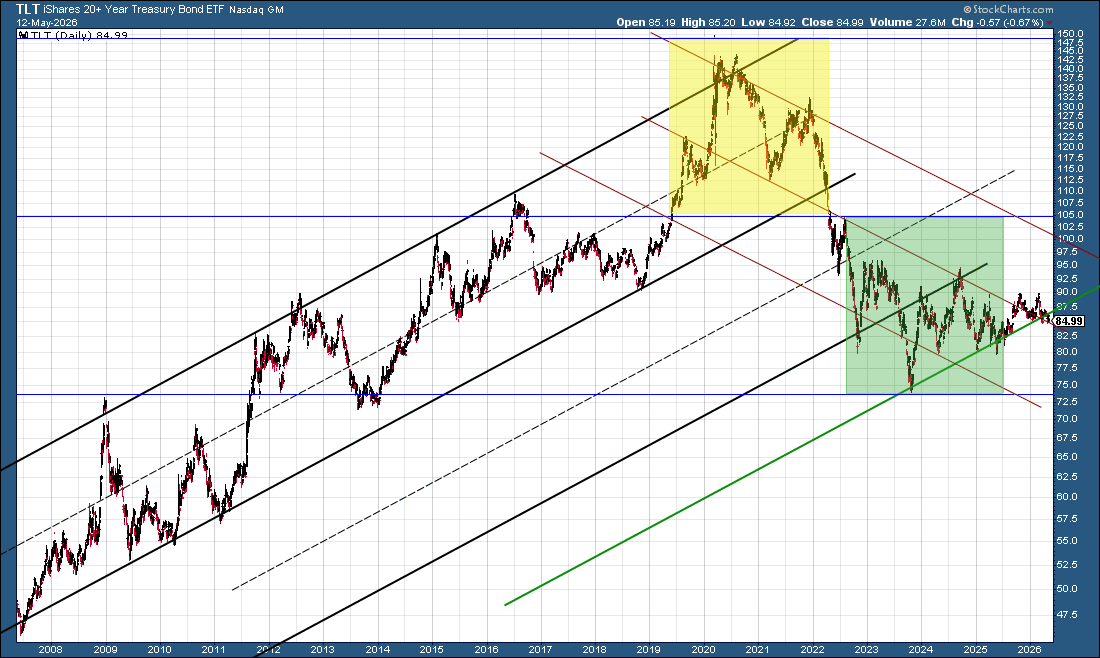This screenshot has width=1100, height=658.
Task: Click the 120.0 price axis label
Action: click(1071, 147)
